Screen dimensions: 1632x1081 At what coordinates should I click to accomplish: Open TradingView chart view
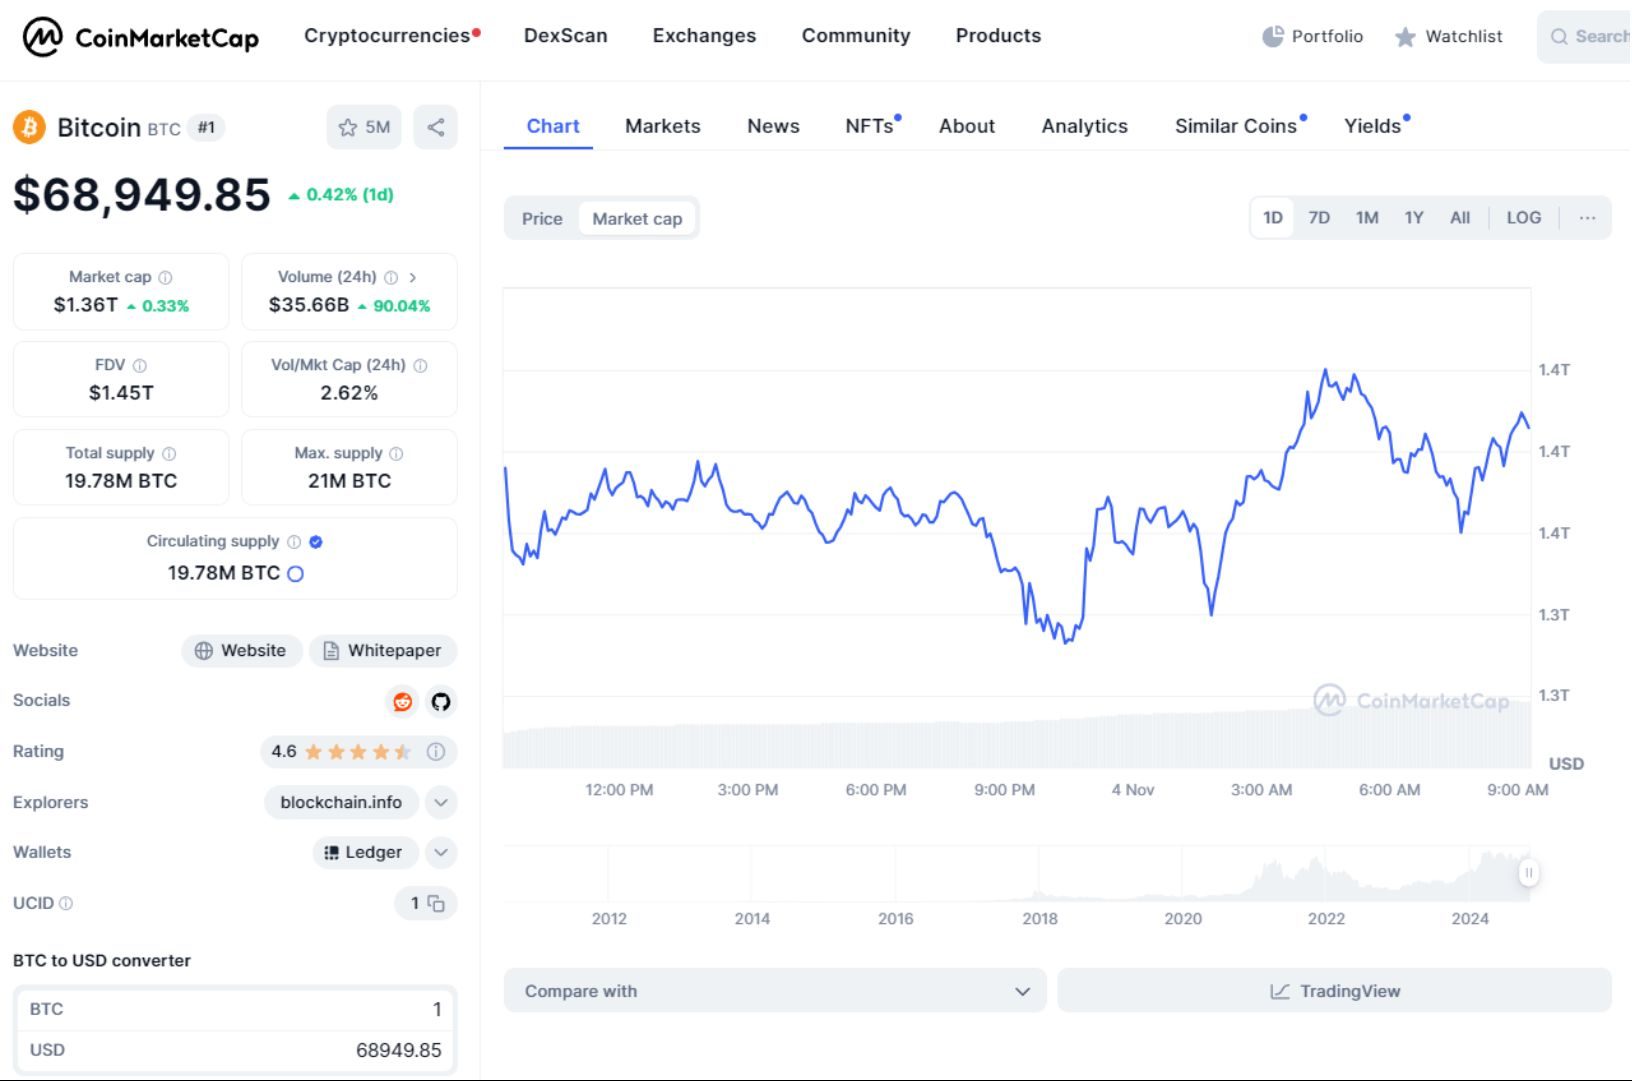(1334, 991)
